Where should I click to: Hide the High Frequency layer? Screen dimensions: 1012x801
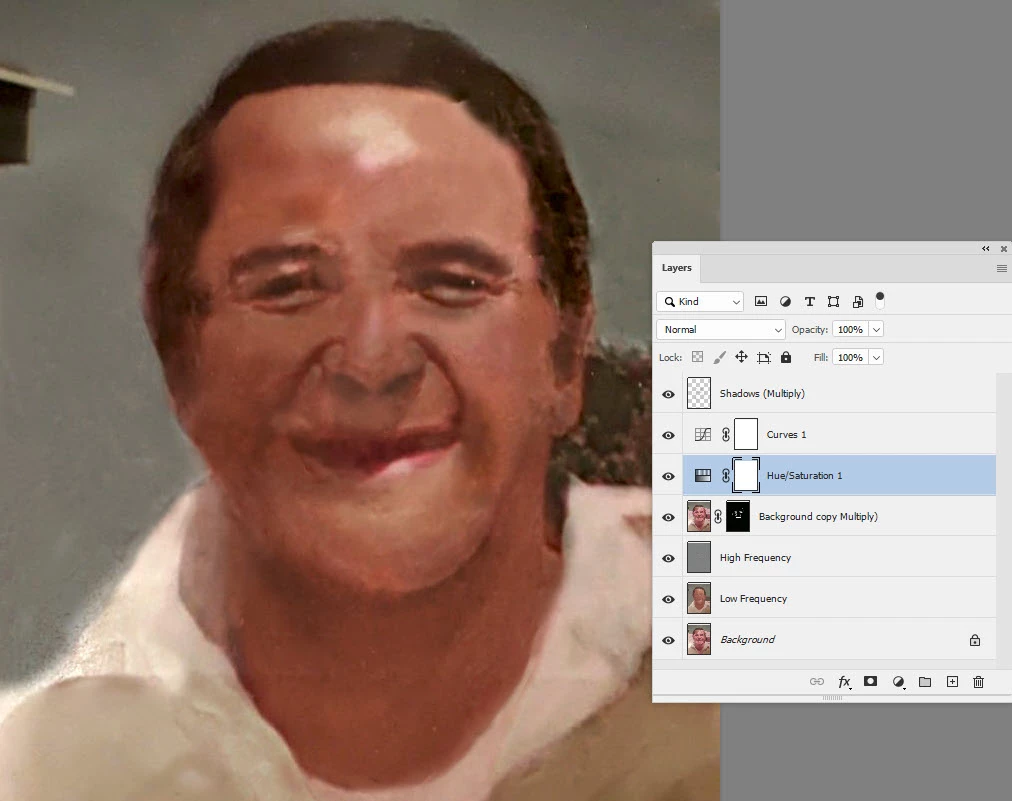[x=669, y=558]
